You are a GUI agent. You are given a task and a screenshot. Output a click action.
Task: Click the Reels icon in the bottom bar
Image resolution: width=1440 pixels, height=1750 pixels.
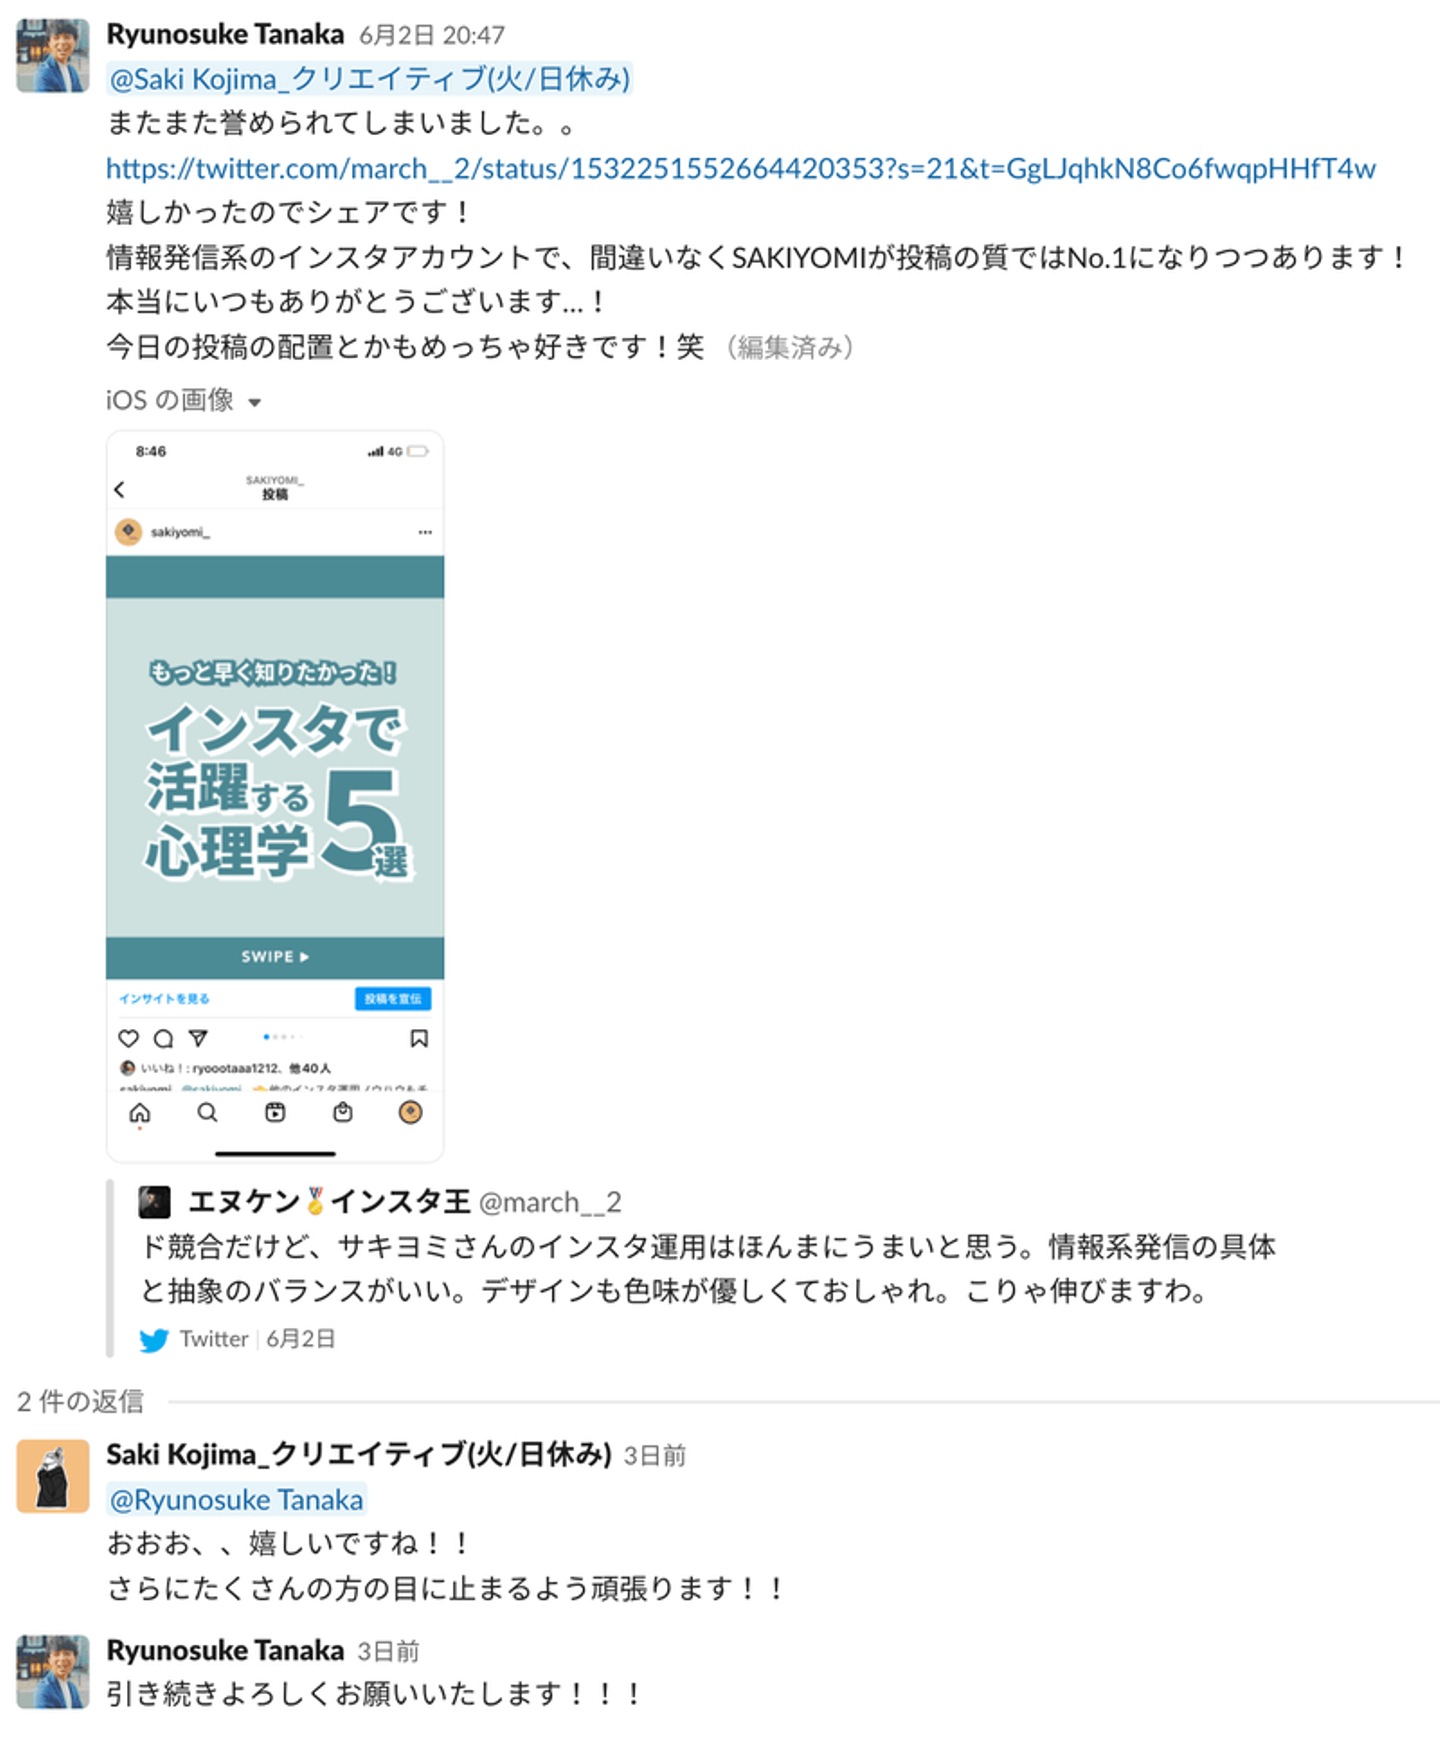coord(275,1112)
